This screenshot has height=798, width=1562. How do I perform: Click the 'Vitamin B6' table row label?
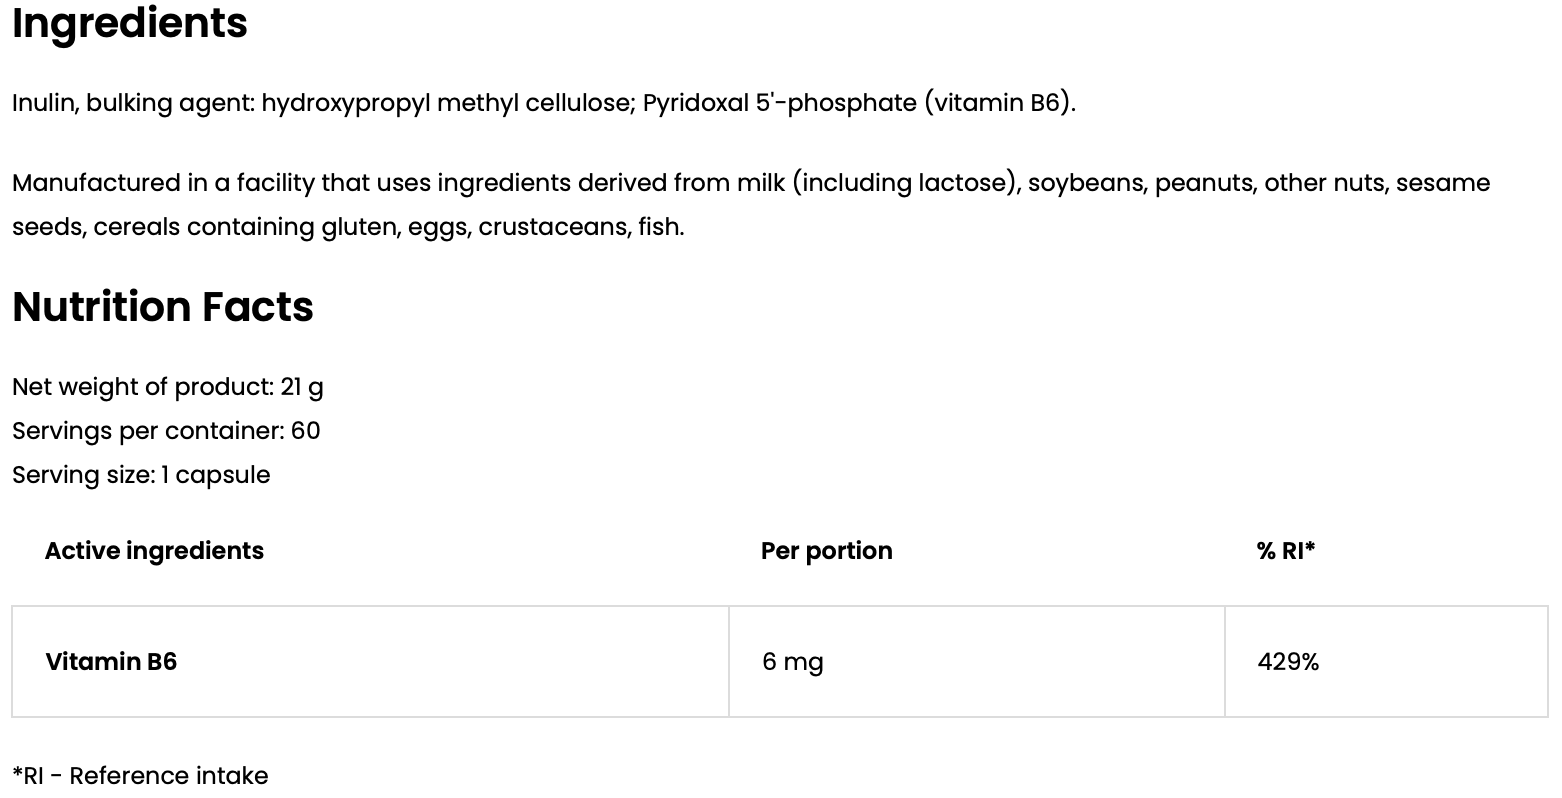click(x=111, y=662)
